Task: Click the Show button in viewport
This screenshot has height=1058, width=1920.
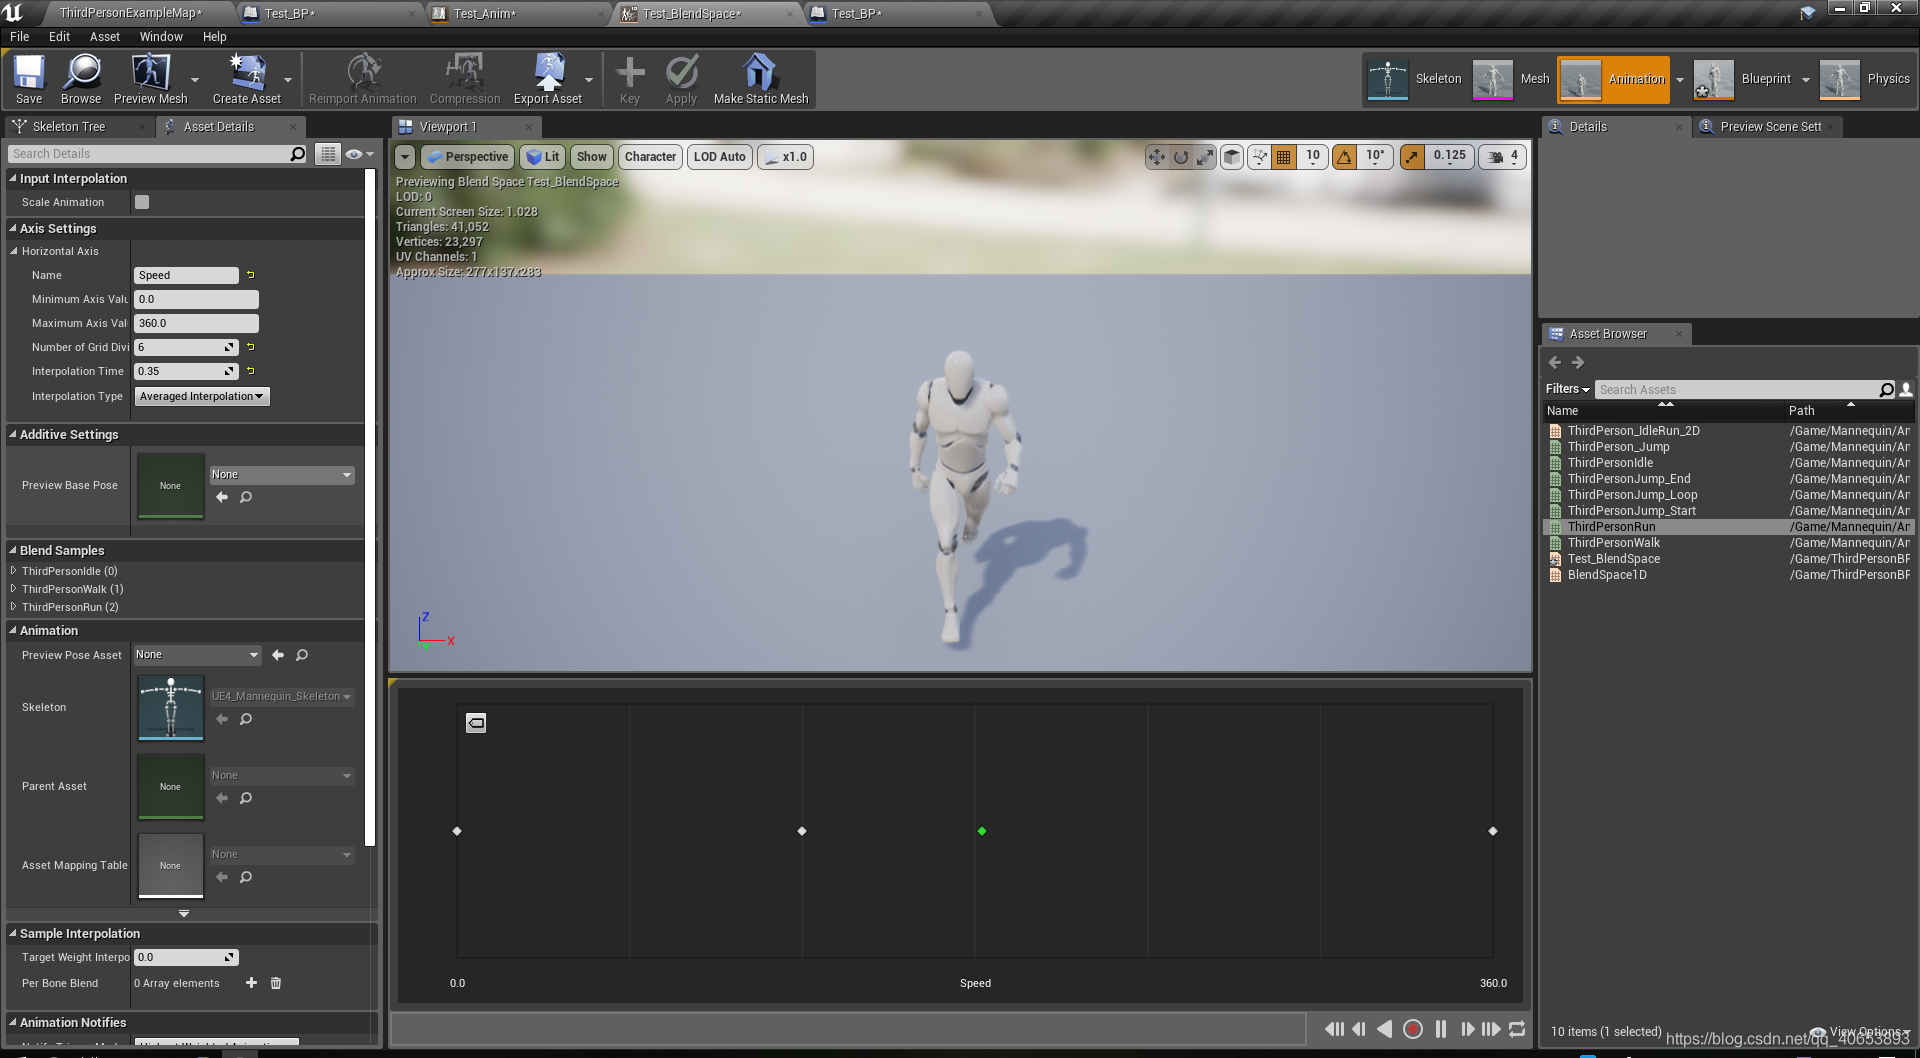Action: tap(592, 157)
